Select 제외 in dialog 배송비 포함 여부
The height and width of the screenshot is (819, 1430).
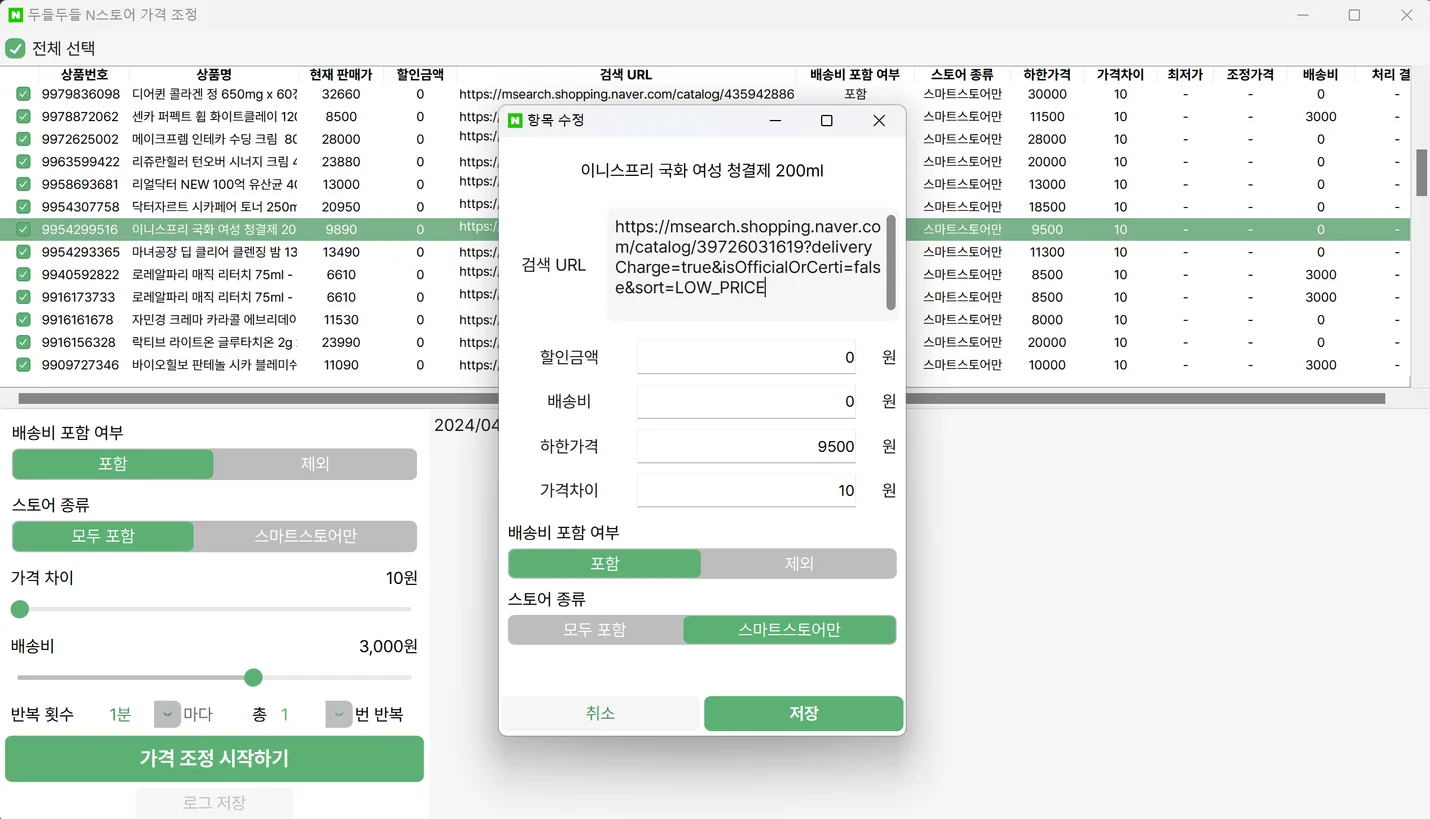[x=799, y=563]
